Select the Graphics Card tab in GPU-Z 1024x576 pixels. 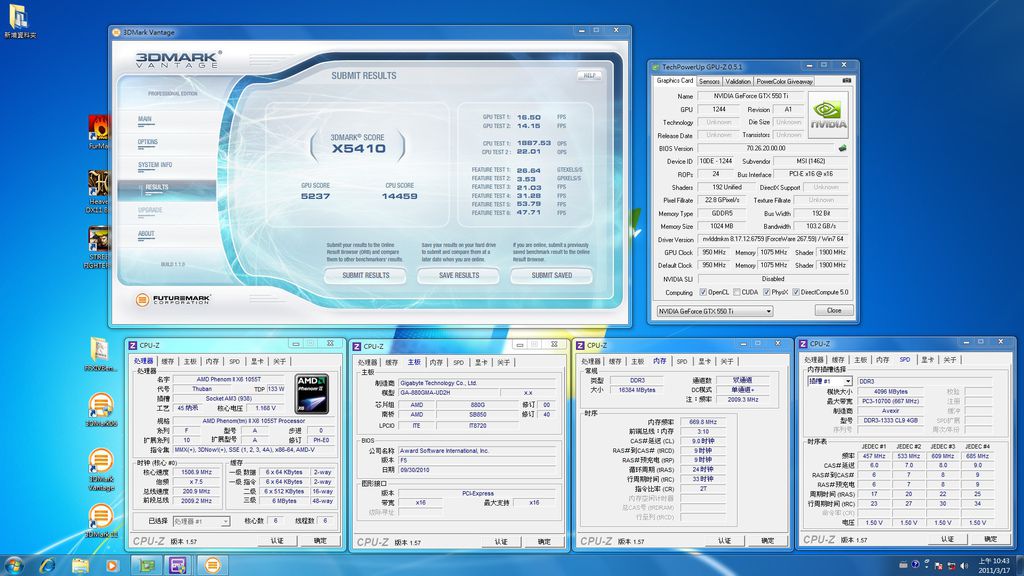click(x=675, y=81)
